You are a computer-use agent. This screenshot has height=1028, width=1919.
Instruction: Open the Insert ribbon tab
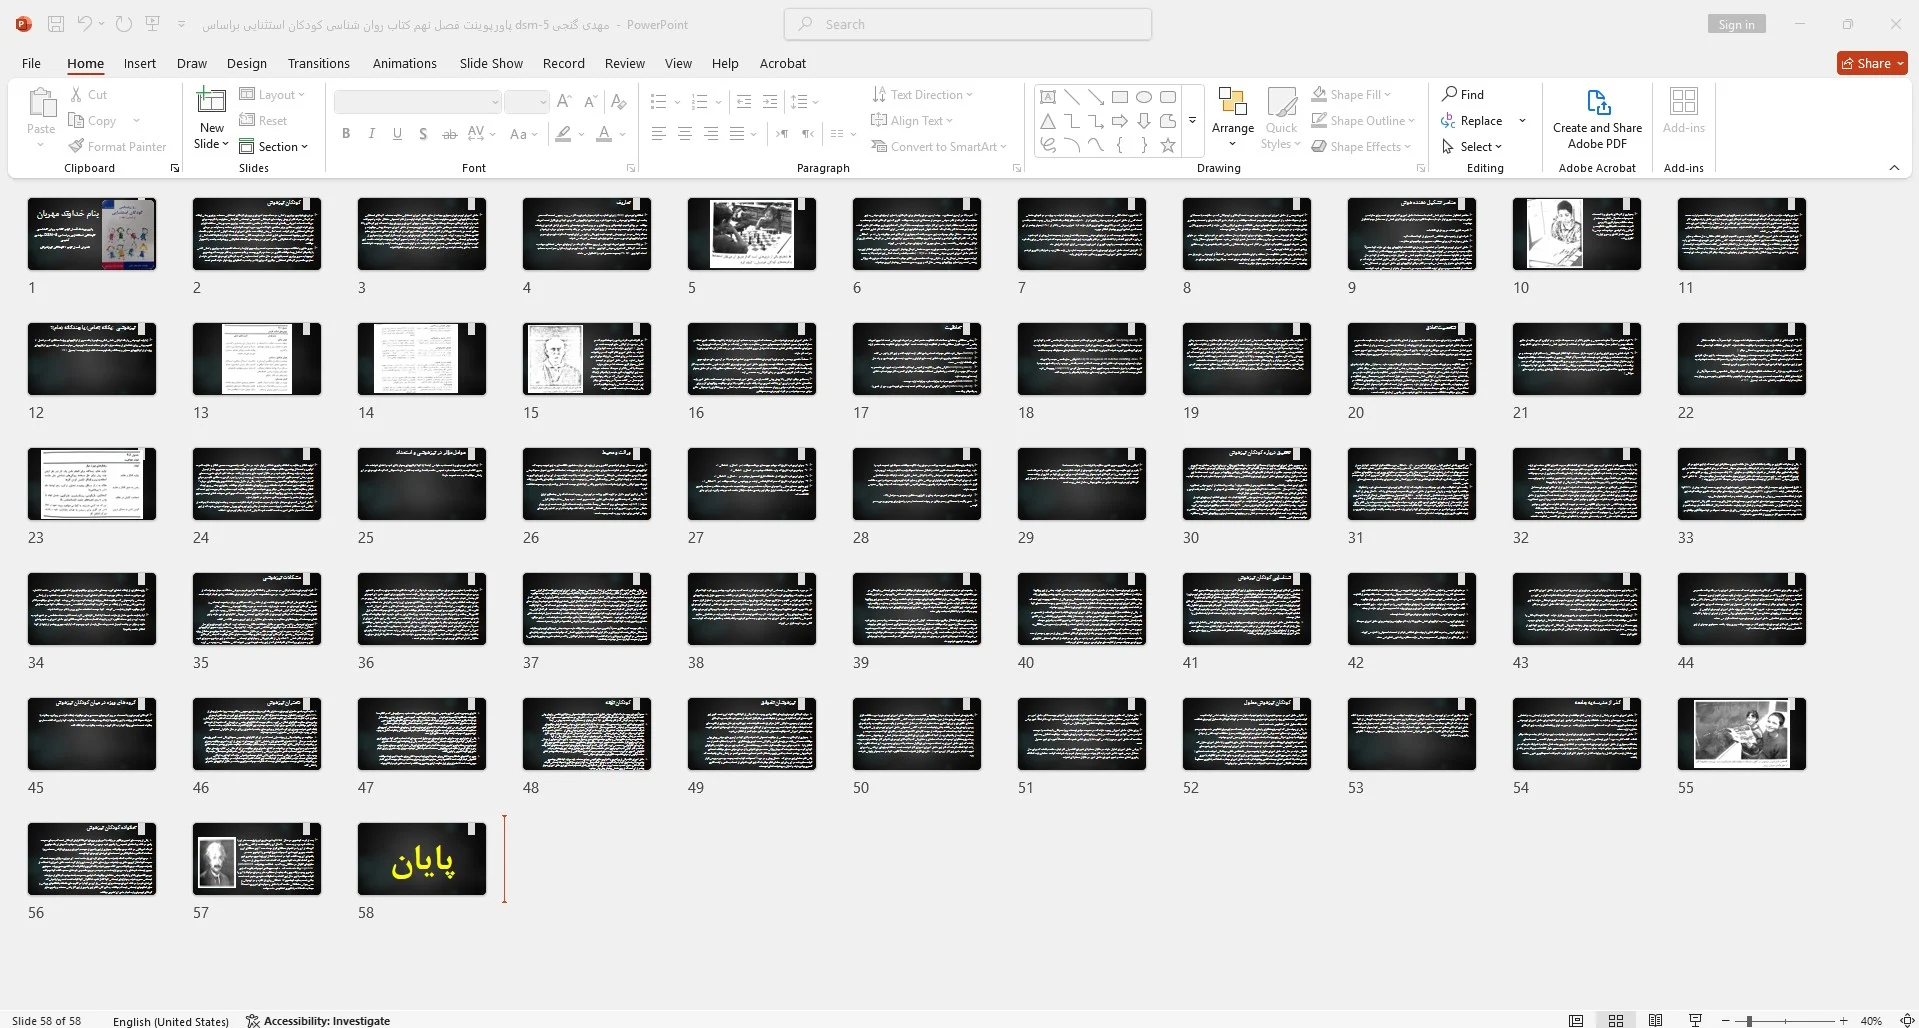click(139, 63)
